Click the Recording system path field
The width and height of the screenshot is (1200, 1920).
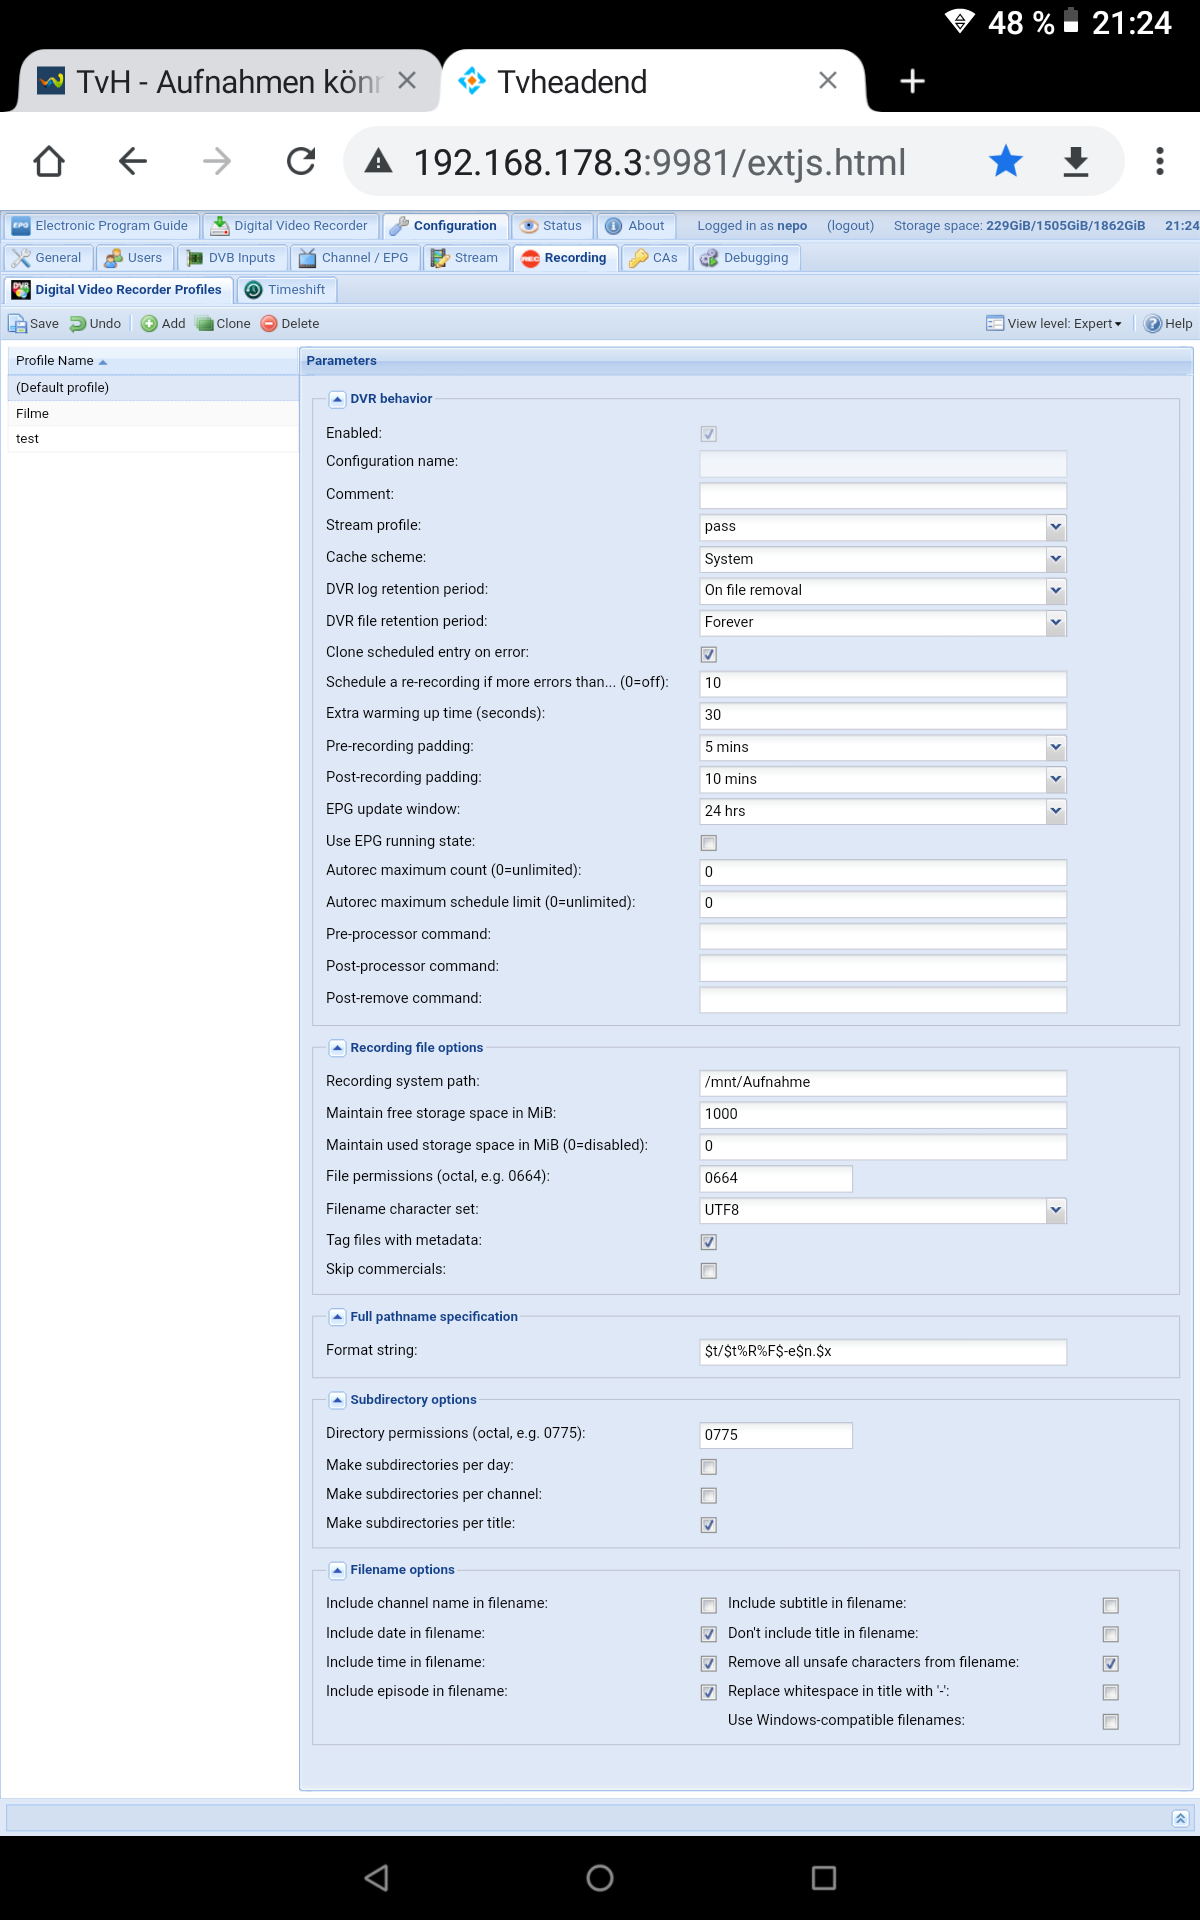(883, 1083)
